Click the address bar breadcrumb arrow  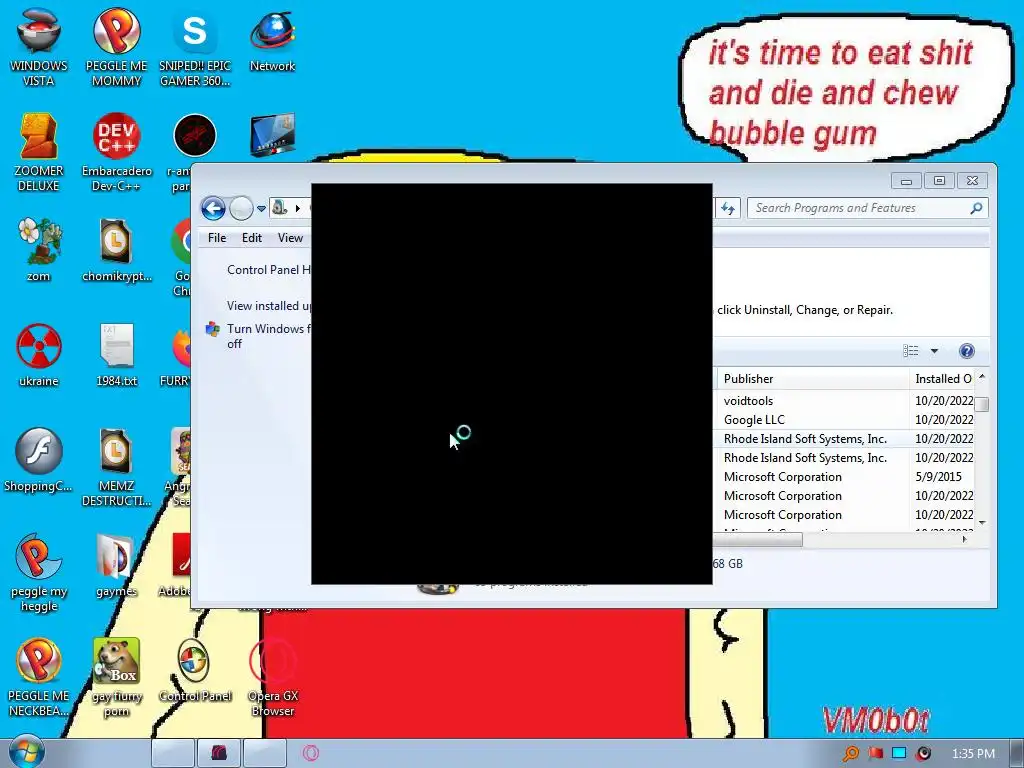pyautogui.click(x=297, y=208)
